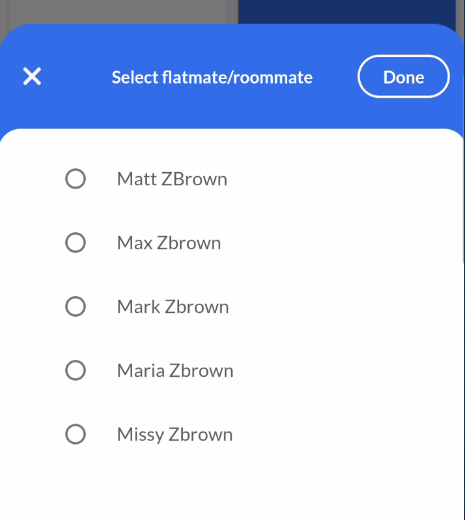Viewport: 465px width, 520px height.
Task: Tap the Maria Zbrown name label
Action: (175, 371)
